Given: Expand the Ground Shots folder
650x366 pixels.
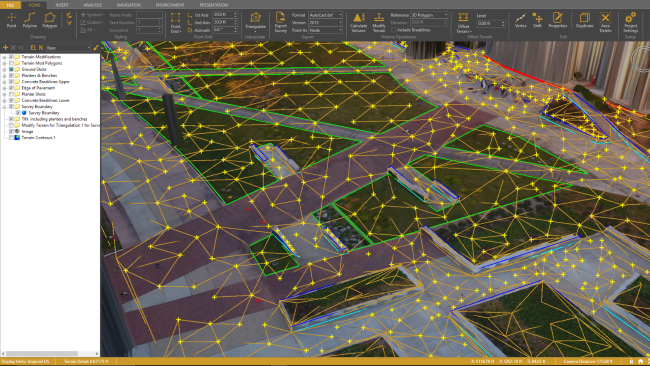Looking at the screenshot, I should tap(4, 69).
